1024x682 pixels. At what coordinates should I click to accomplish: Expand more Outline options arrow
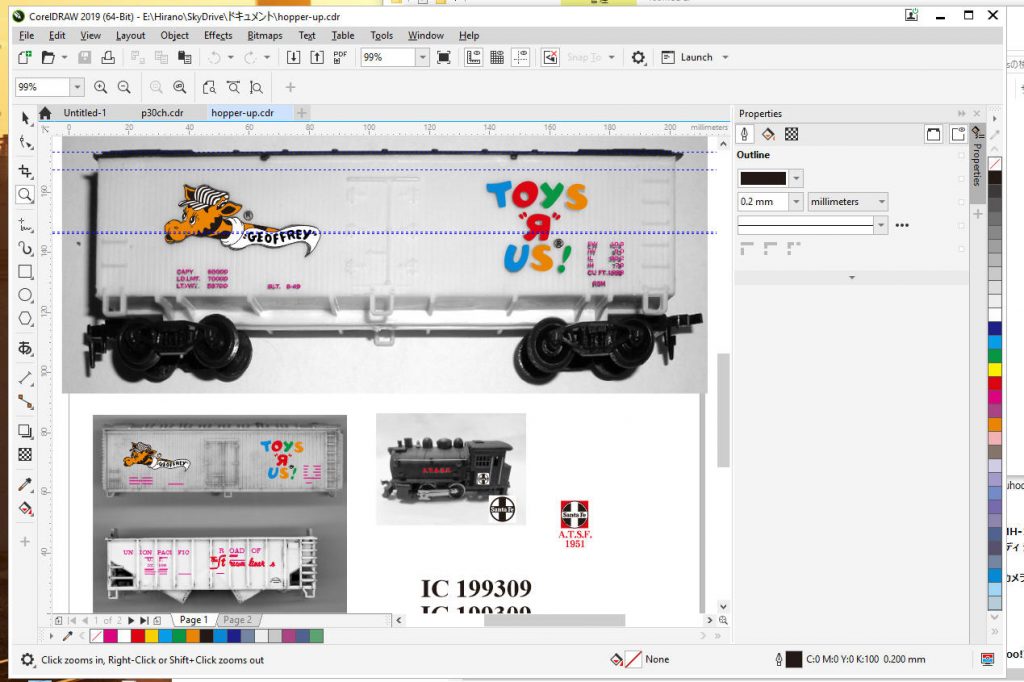(x=852, y=278)
